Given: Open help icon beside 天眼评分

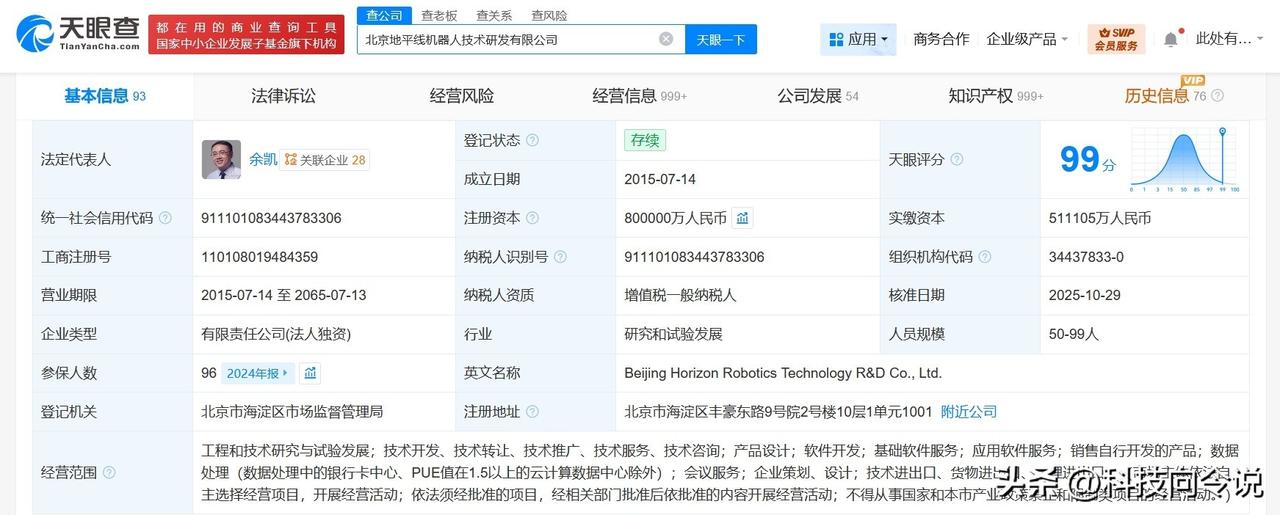Looking at the screenshot, I should pos(957,160).
